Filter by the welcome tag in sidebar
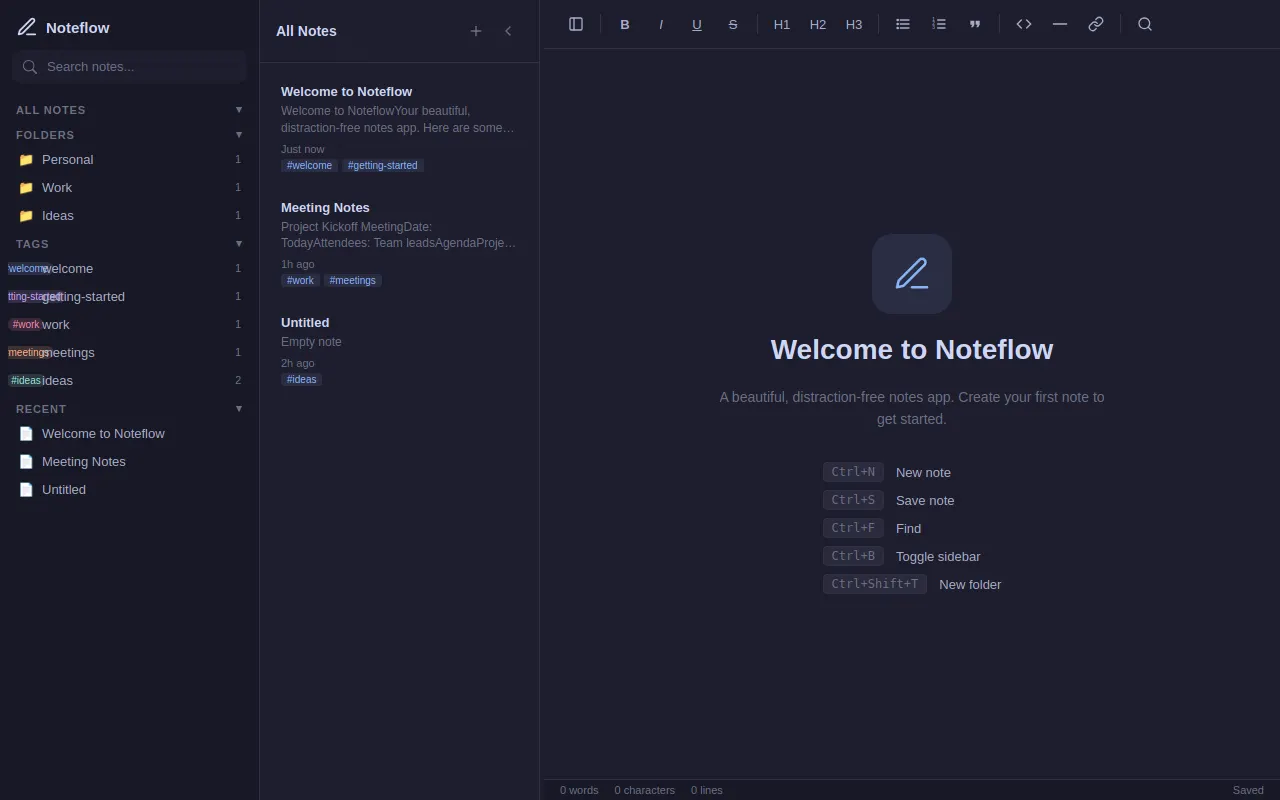The width and height of the screenshot is (1280, 800). click(x=129, y=268)
